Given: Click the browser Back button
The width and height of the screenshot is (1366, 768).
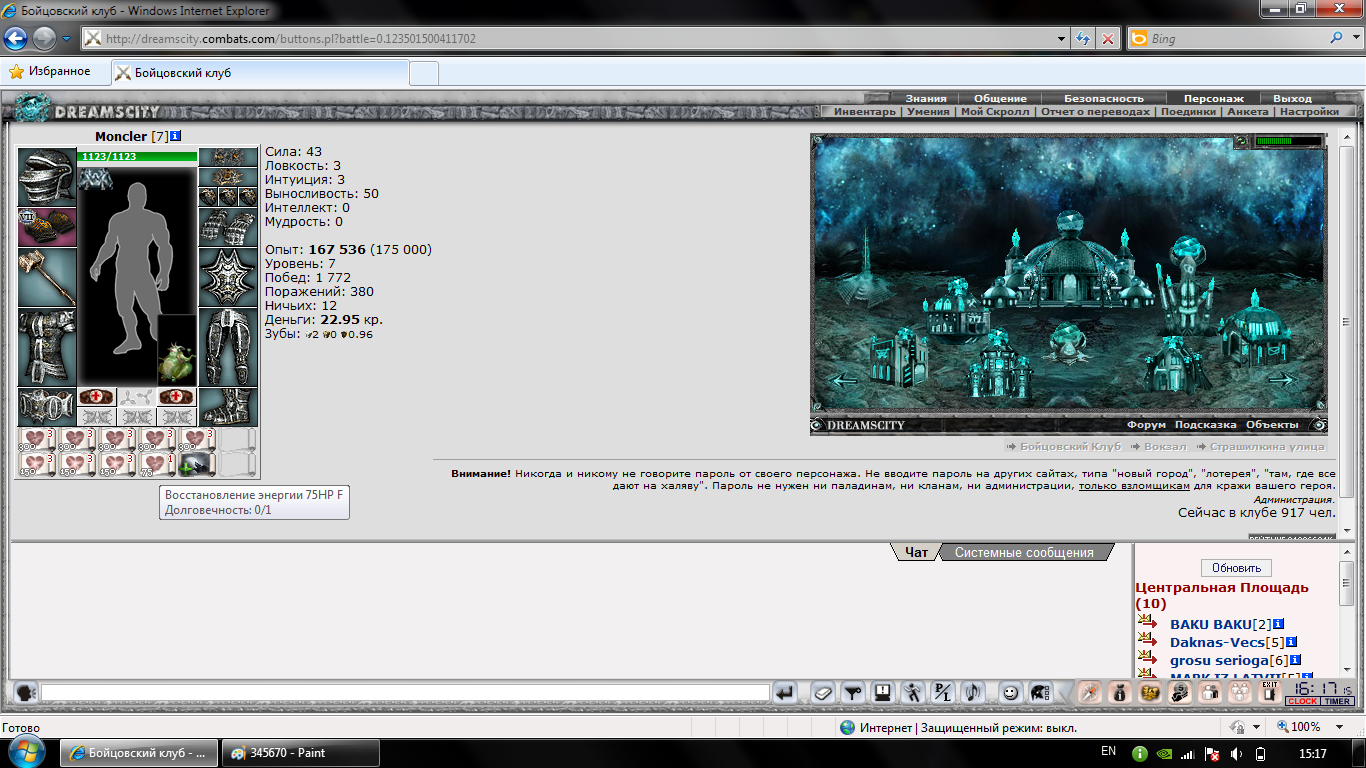Looking at the screenshot, I should (x=15, y=39).
